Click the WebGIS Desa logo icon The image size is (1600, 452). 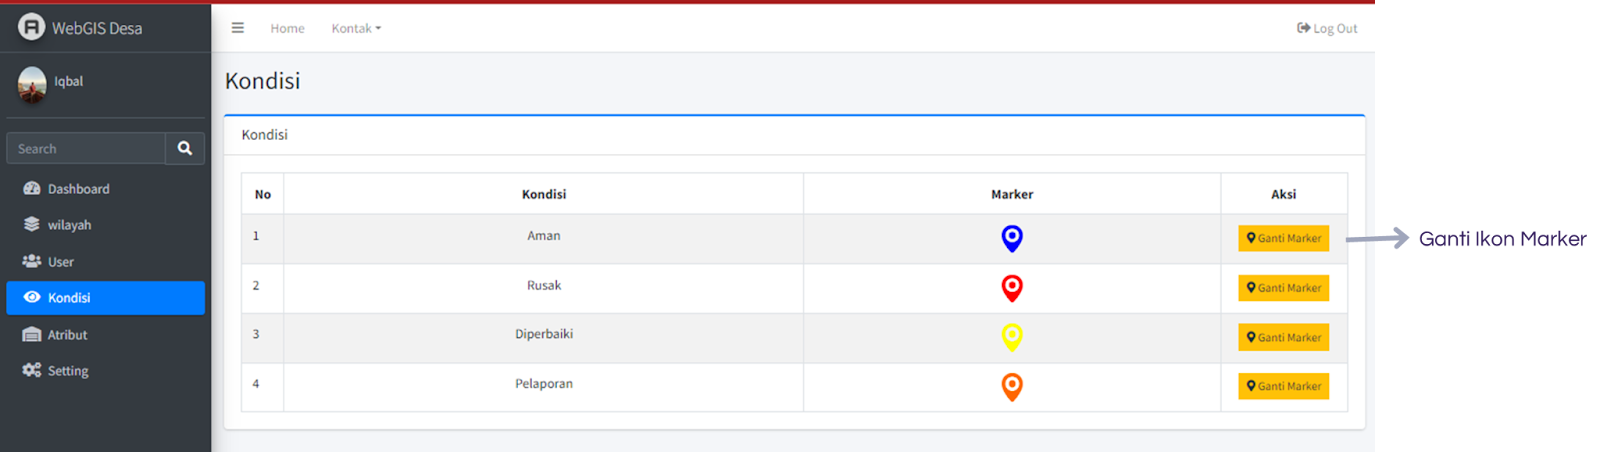32,27
